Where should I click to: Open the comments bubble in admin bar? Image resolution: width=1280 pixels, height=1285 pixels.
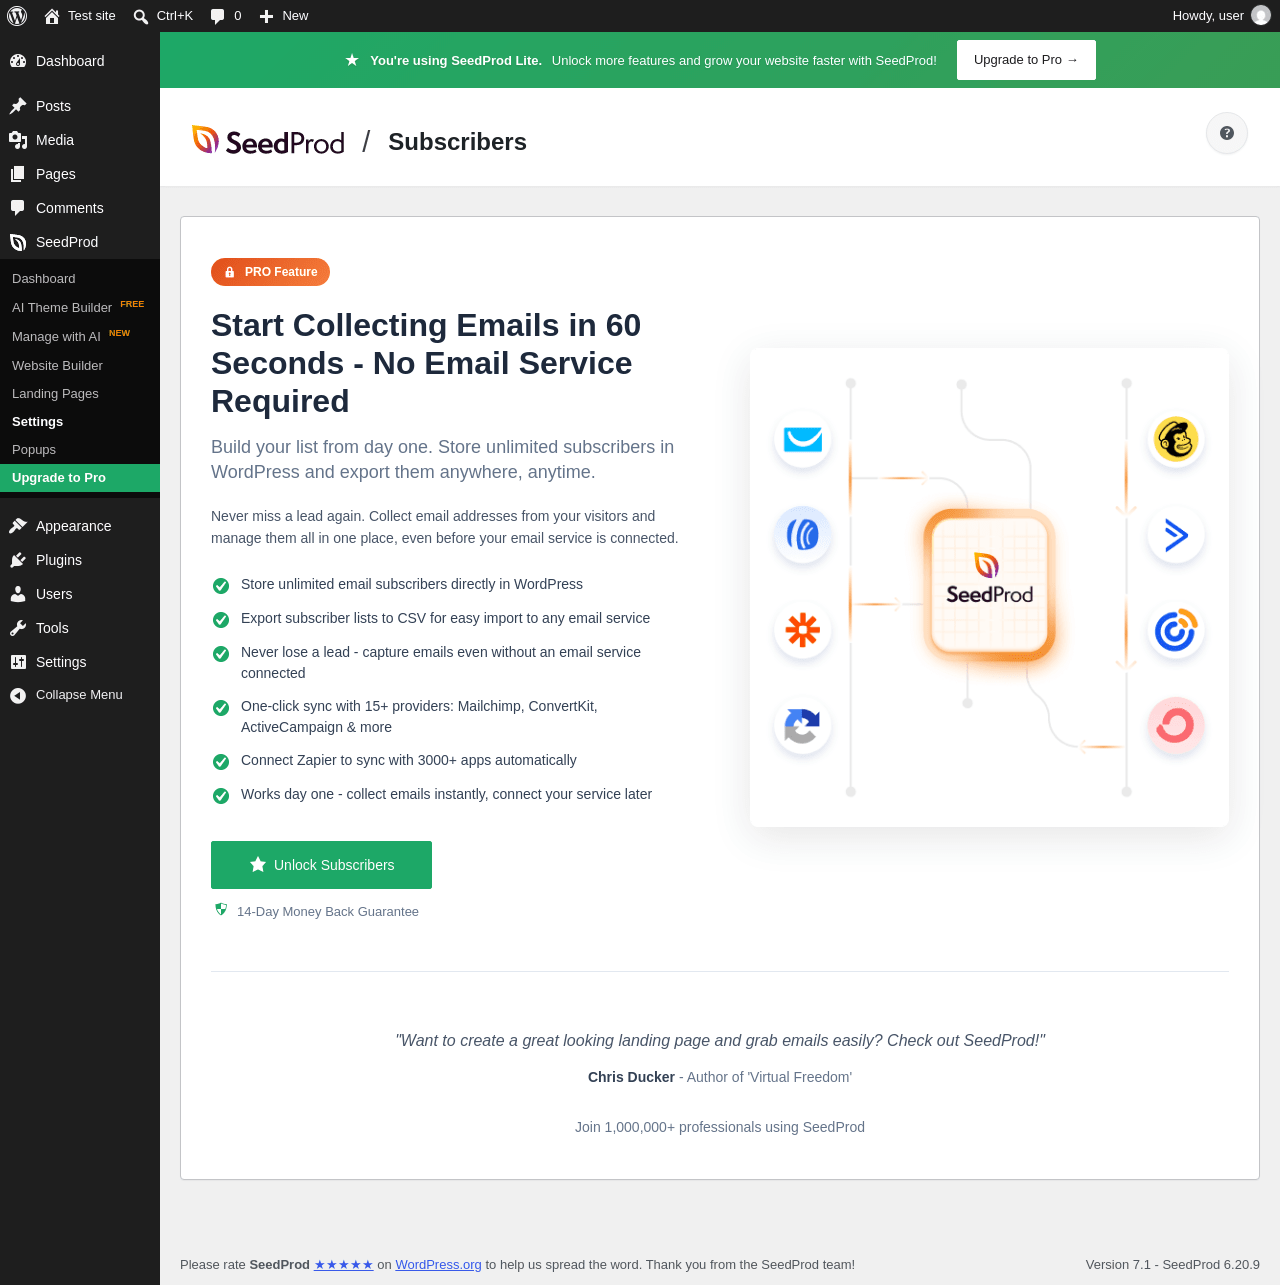point(226,16)
